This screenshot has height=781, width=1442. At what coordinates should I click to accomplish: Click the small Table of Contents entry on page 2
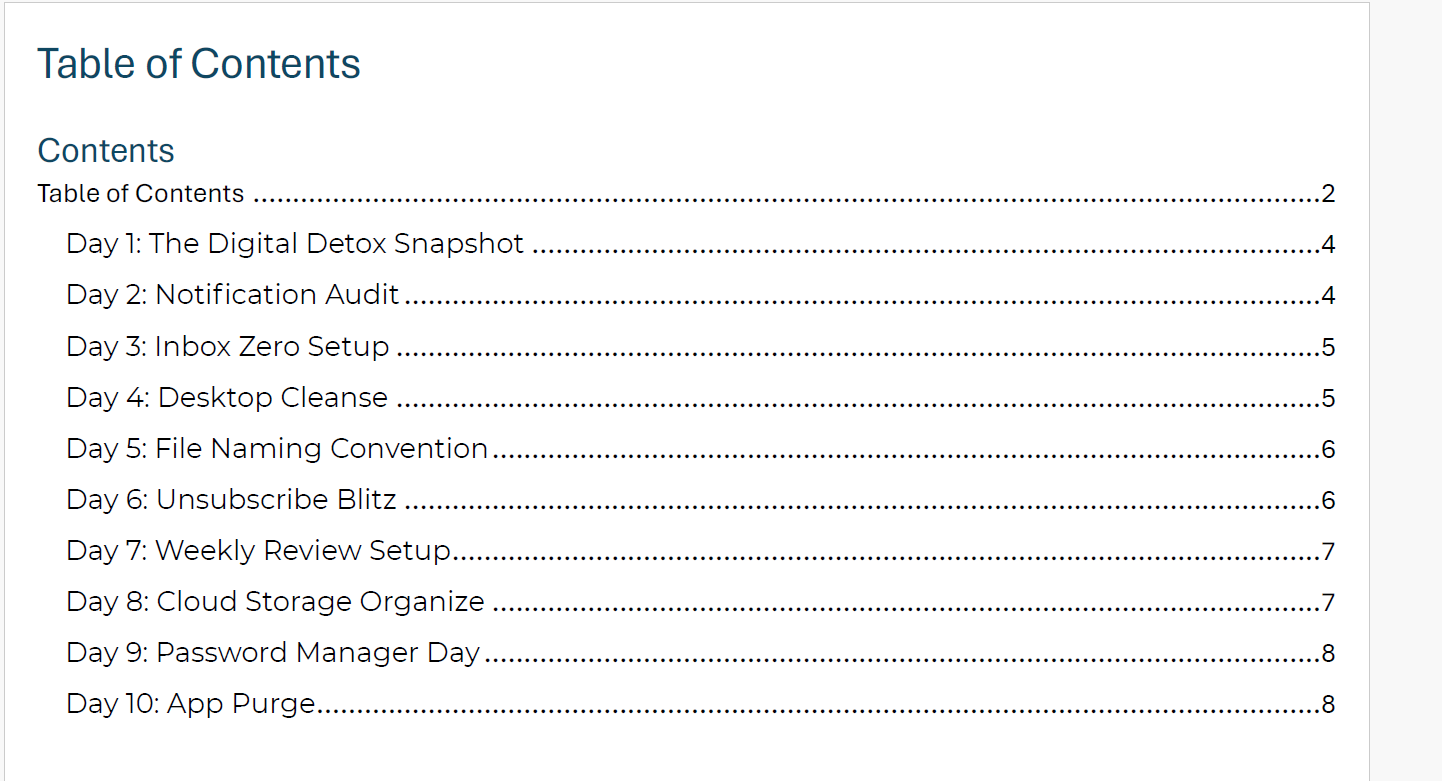coord(141,193)
